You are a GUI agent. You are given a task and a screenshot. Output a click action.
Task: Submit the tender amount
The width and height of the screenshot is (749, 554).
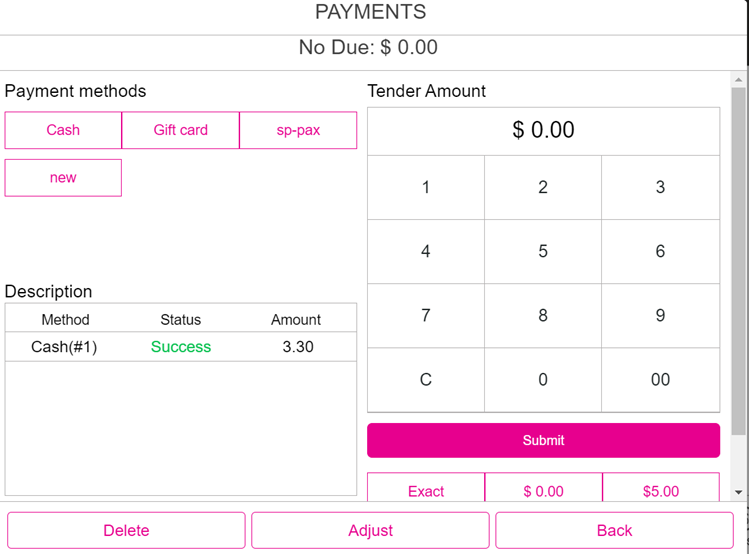[543, 440]
